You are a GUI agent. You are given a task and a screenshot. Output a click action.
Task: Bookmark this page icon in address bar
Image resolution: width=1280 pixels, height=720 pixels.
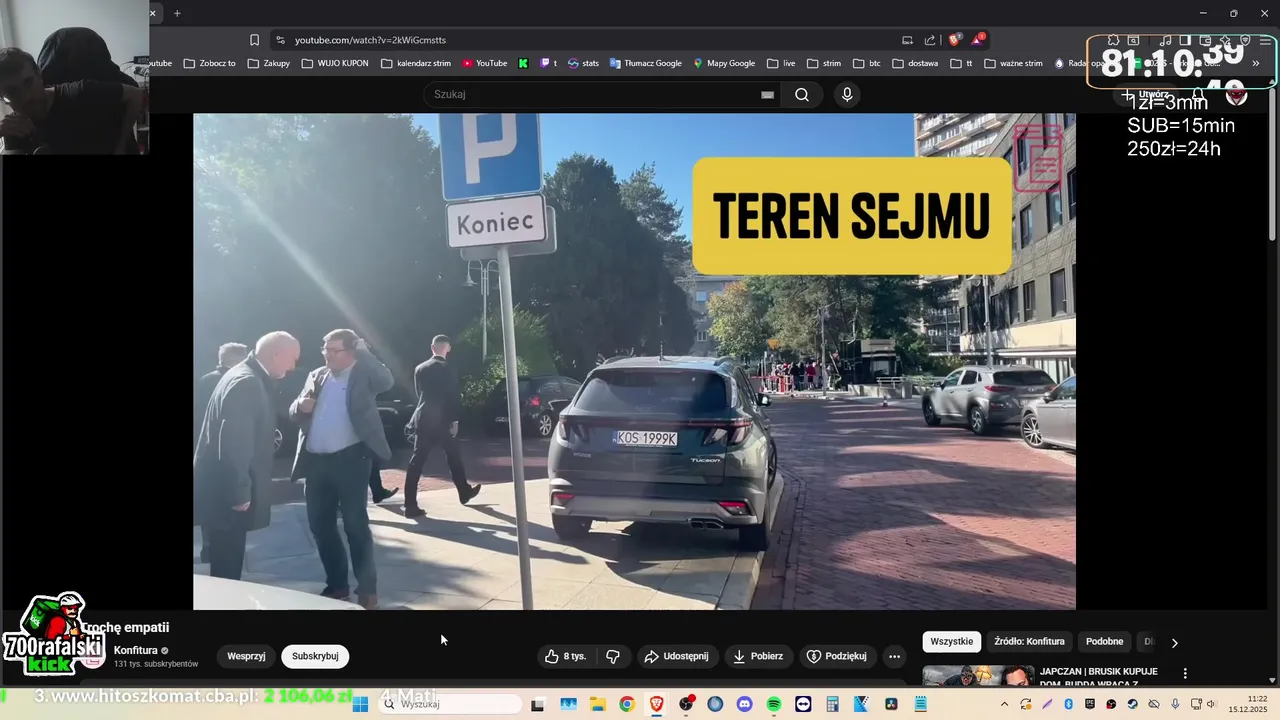[x=254, y=40]
